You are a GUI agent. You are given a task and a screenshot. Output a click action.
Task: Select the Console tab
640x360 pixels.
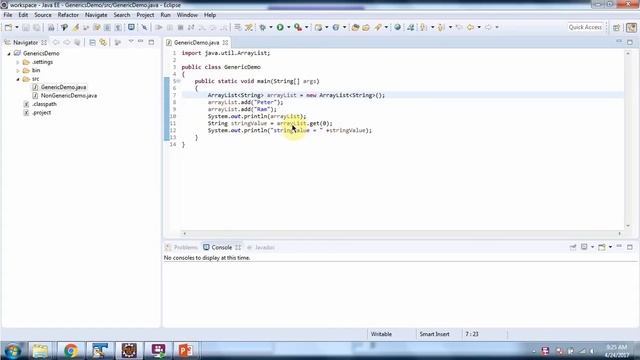[x=222, y=247]
